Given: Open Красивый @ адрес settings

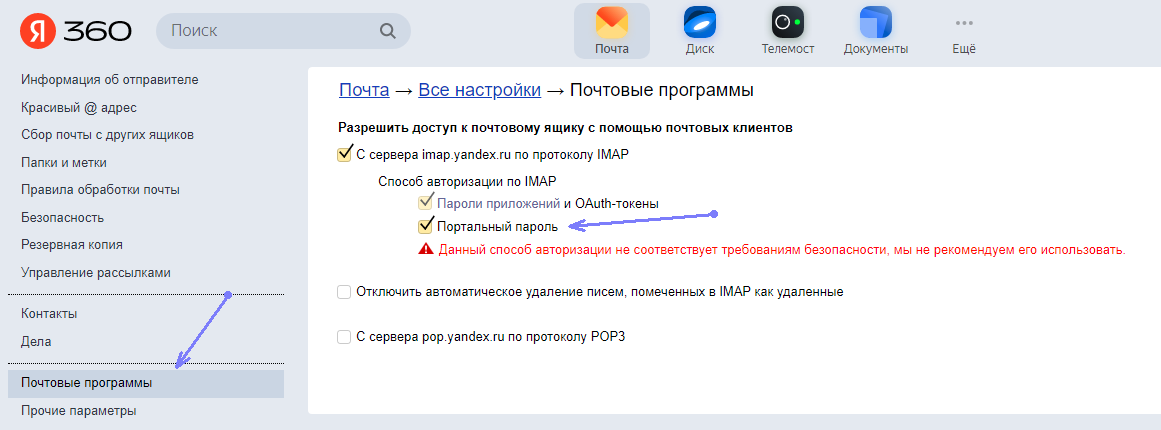Looking at the screenshot, I should 79,108.
